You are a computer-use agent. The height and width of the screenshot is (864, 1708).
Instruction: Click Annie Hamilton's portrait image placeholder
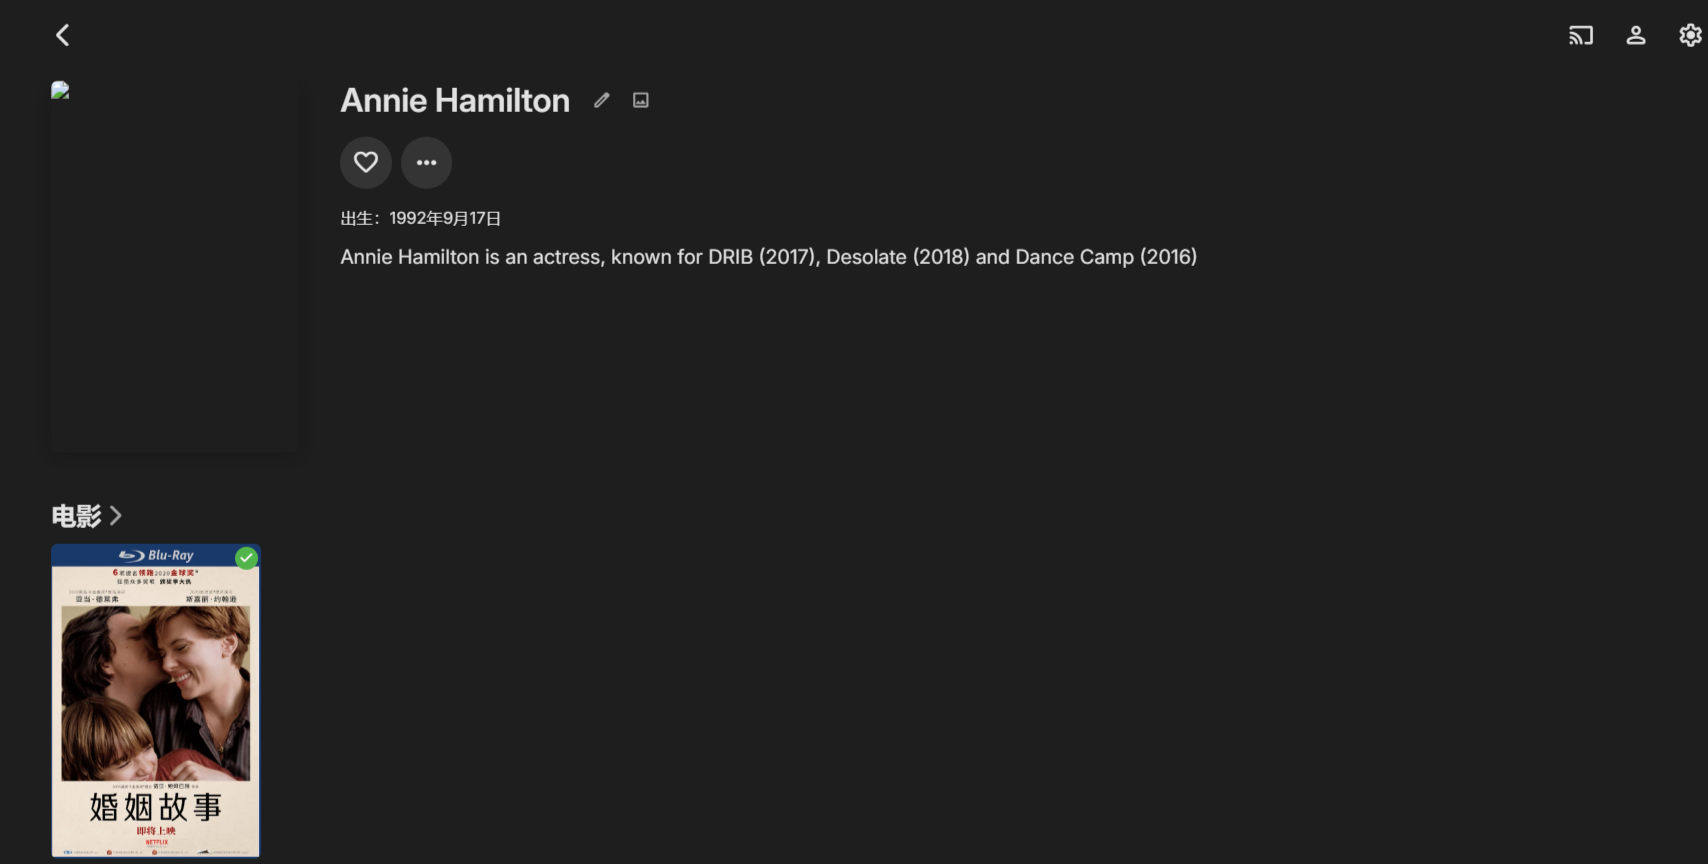tap(174, 266)
